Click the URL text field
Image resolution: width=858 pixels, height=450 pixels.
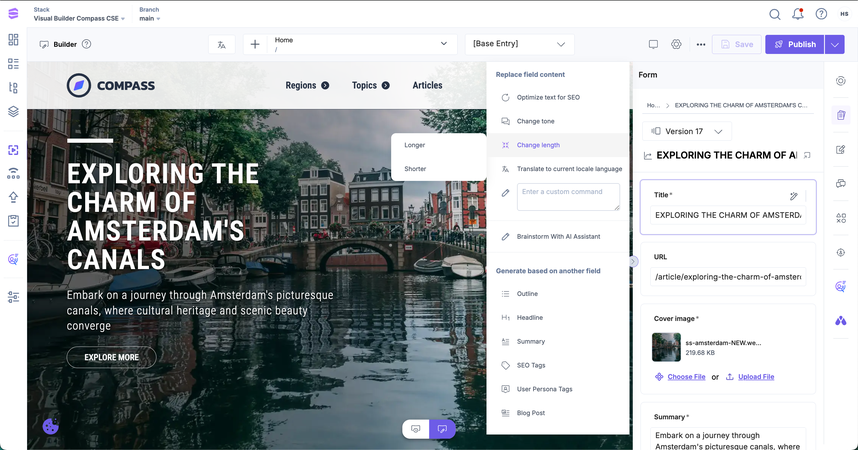coord(728,277)
